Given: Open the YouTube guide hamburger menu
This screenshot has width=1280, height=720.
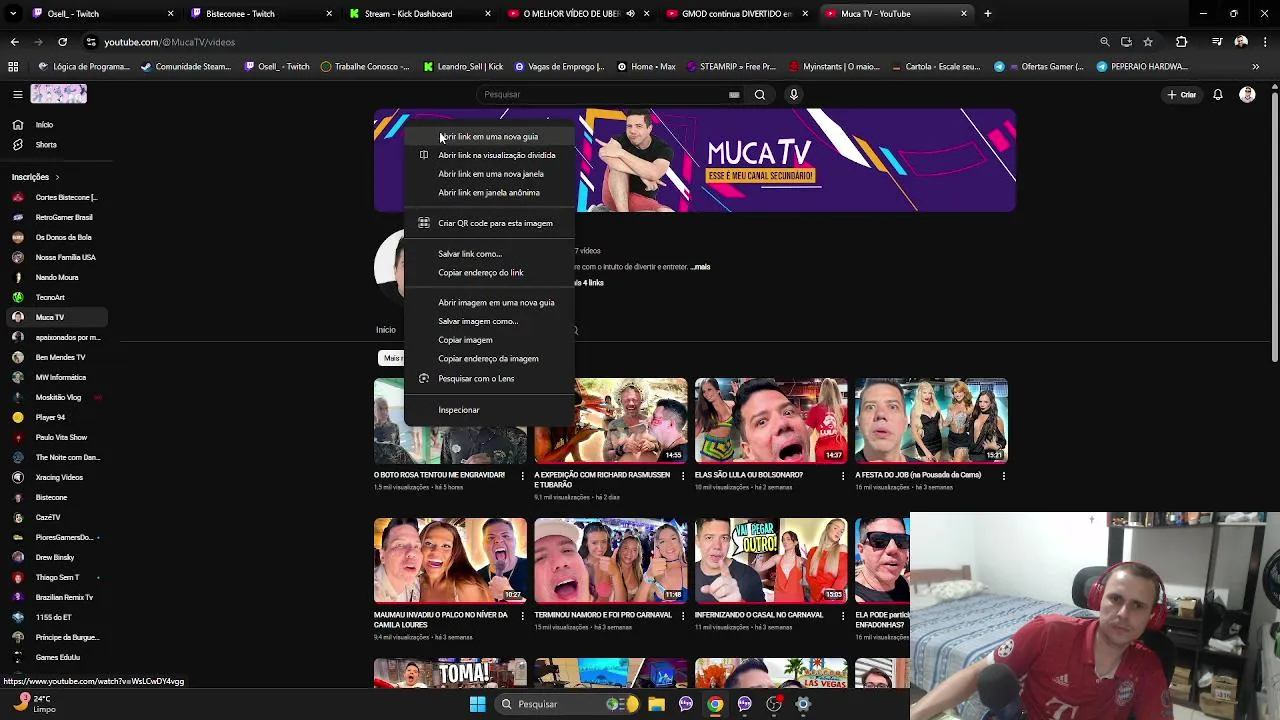Looking at the screenshot, I should [x=17, y=94].
